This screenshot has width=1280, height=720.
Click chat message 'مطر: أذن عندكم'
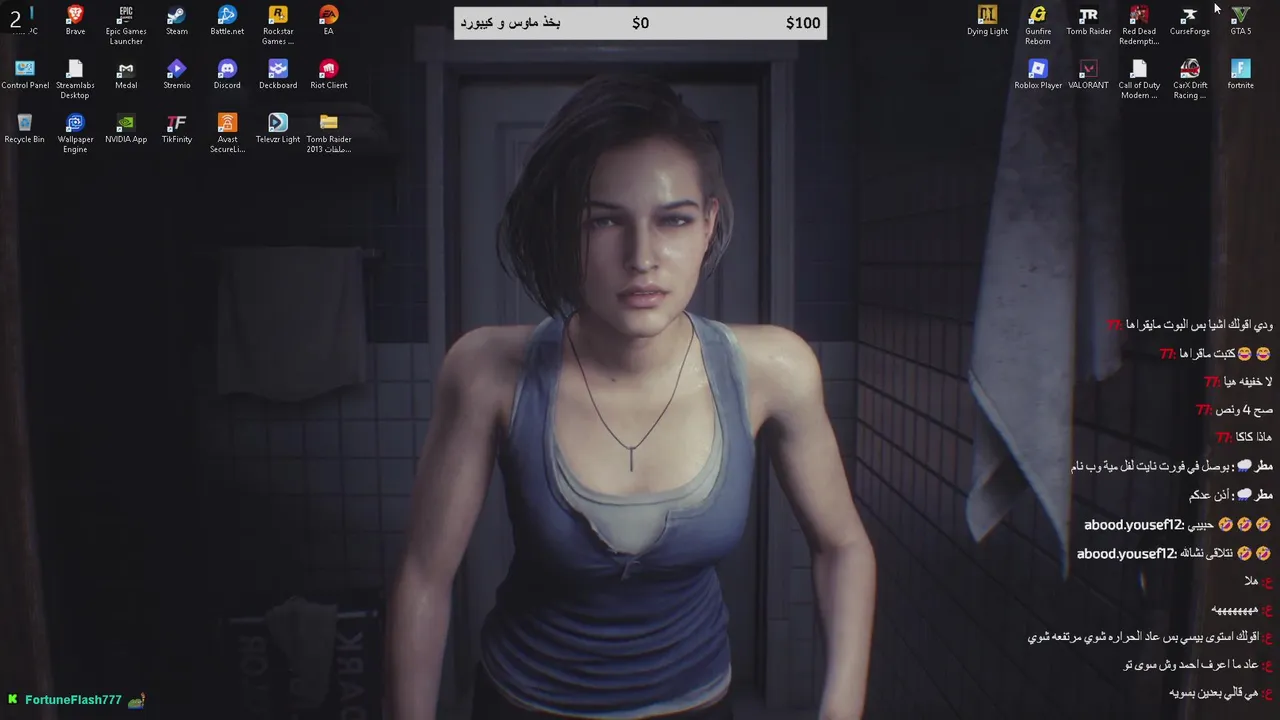[x=1230, y=495]
